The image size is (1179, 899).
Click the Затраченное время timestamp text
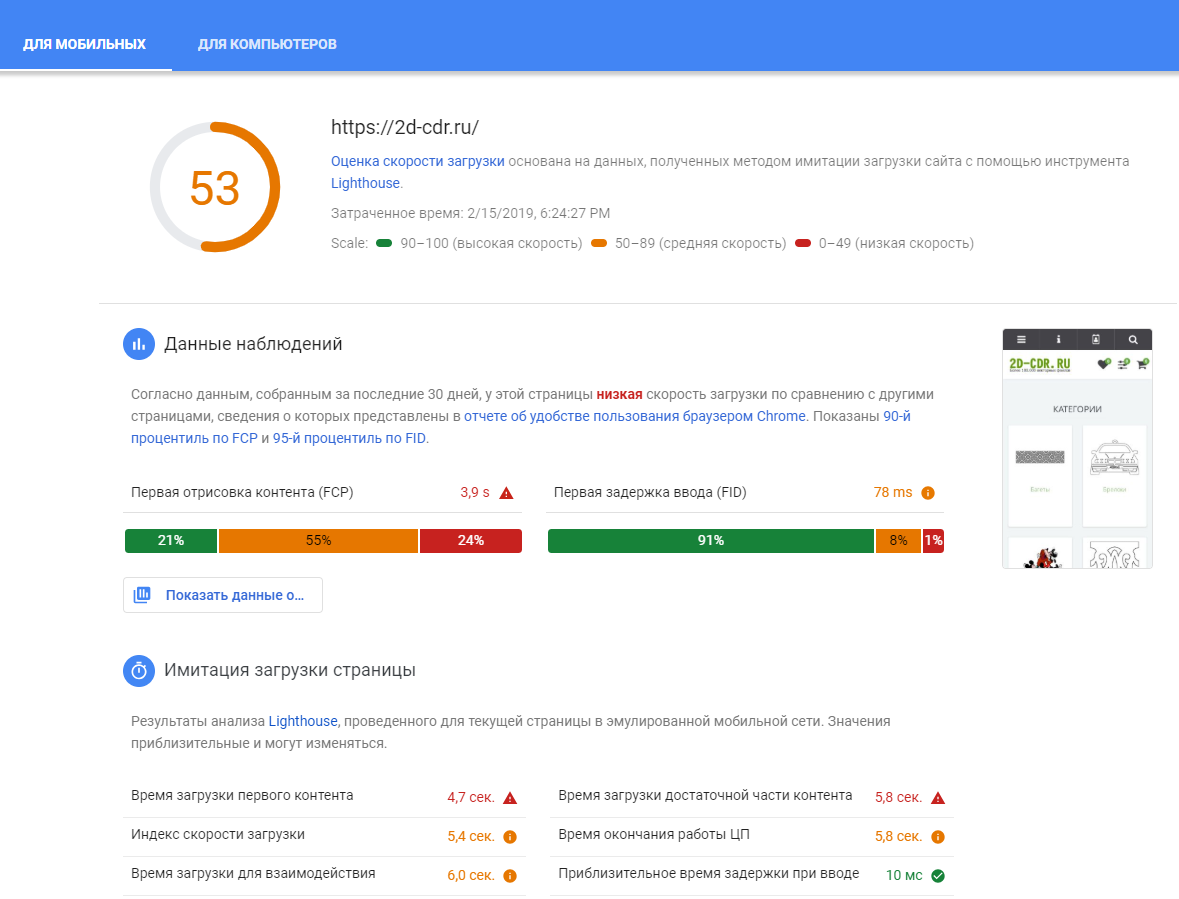click(470, 213)
